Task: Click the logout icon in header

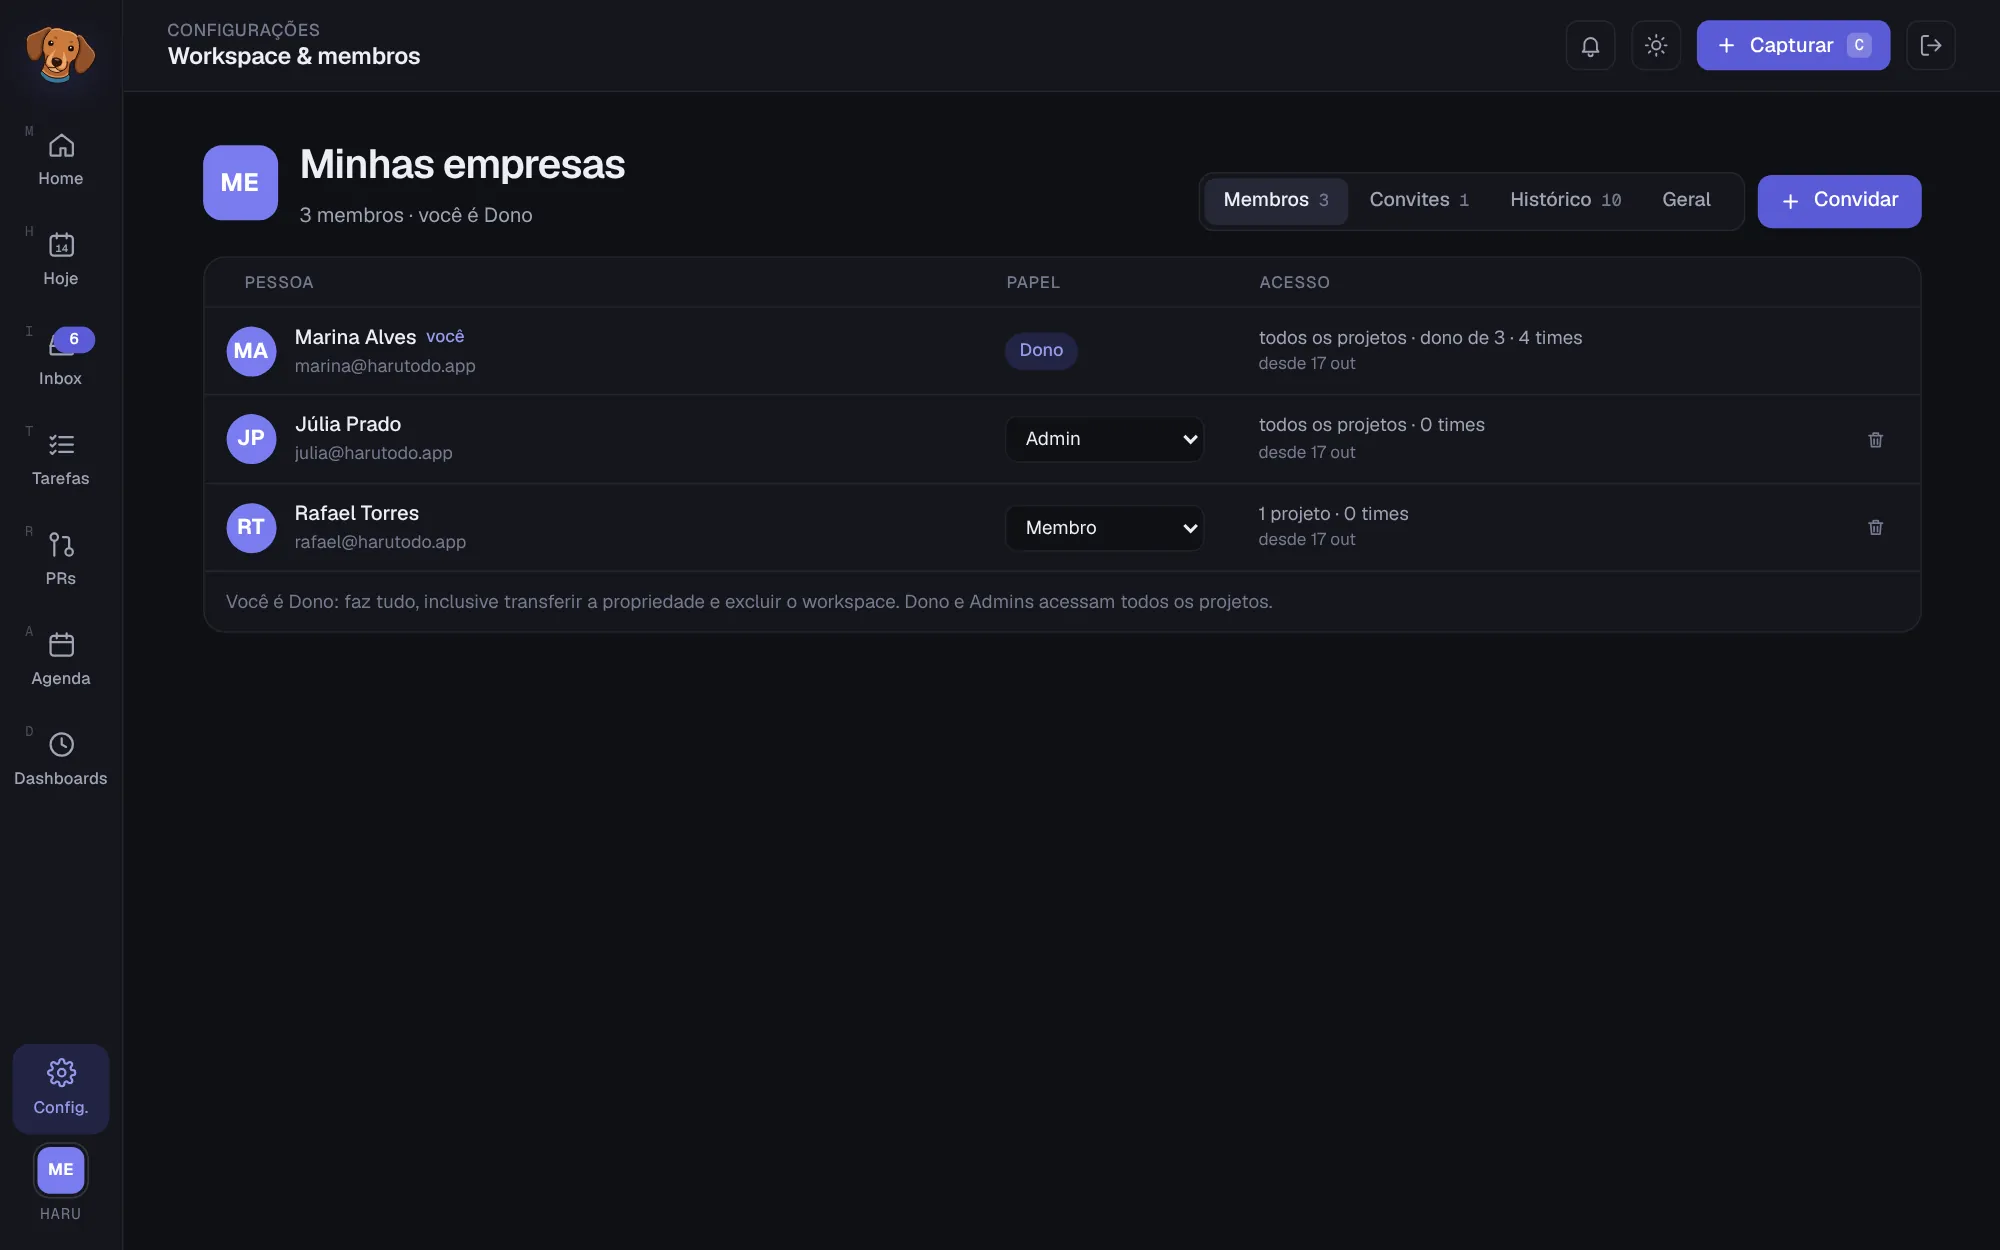Action: click(1931, 46)
